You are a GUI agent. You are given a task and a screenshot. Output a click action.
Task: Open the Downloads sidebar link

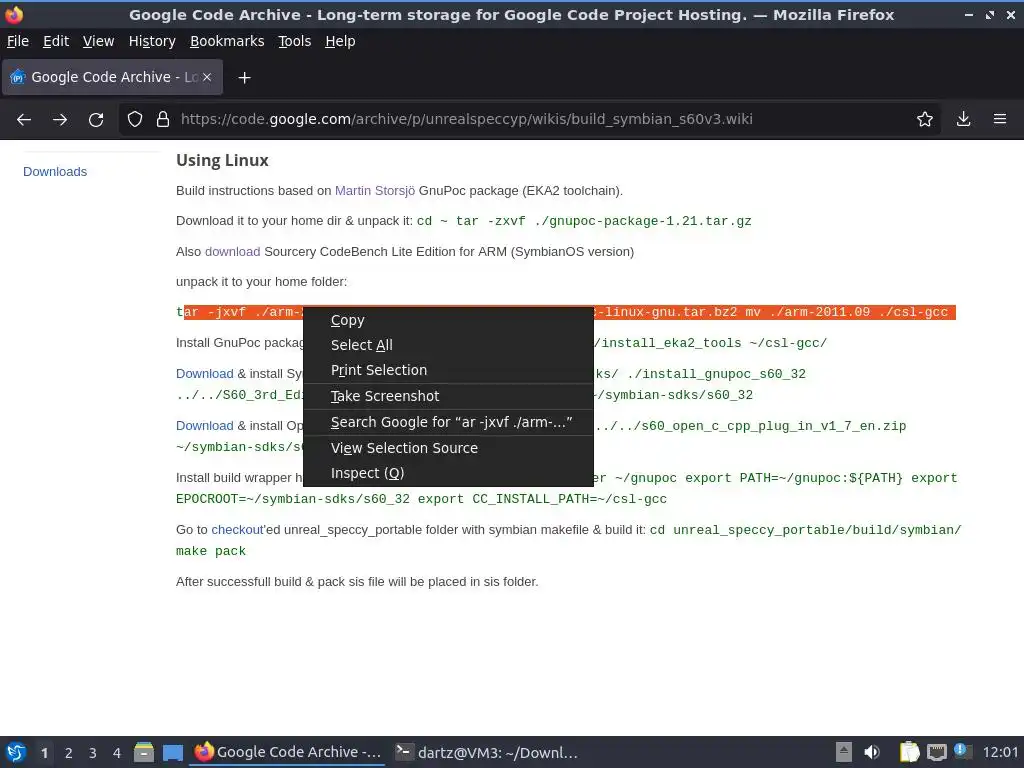click(x=55, y=172)
